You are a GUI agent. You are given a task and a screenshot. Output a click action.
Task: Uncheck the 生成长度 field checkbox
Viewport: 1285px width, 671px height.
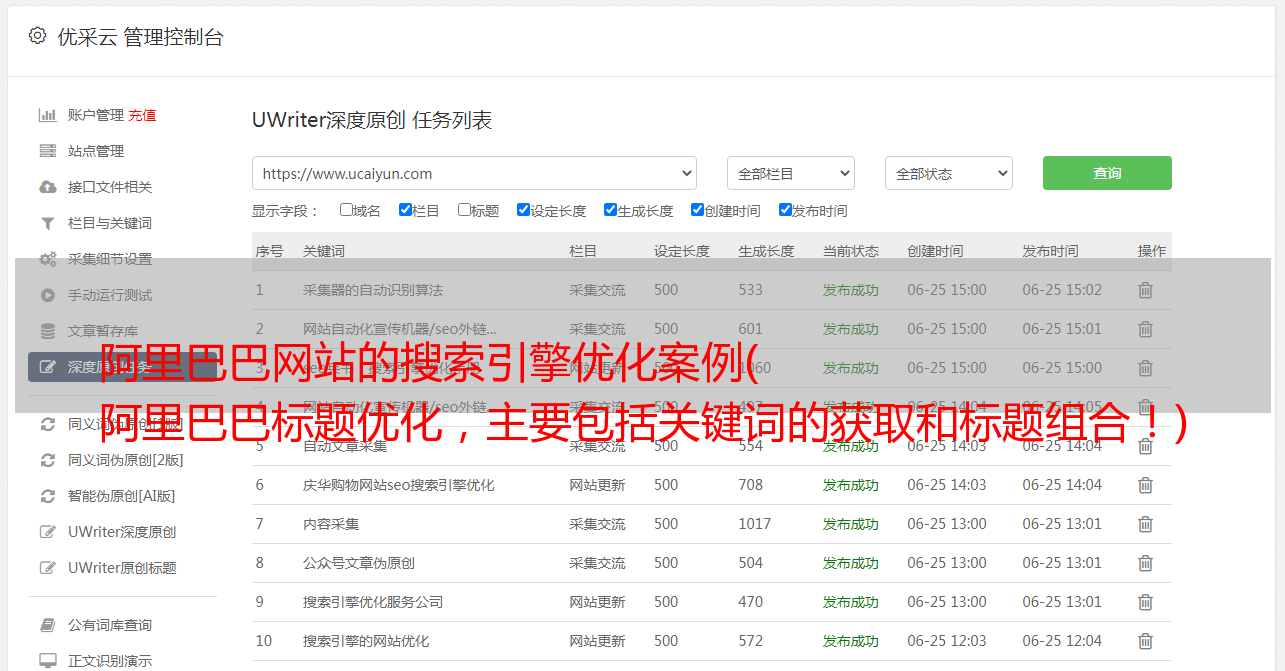[610, 210]
